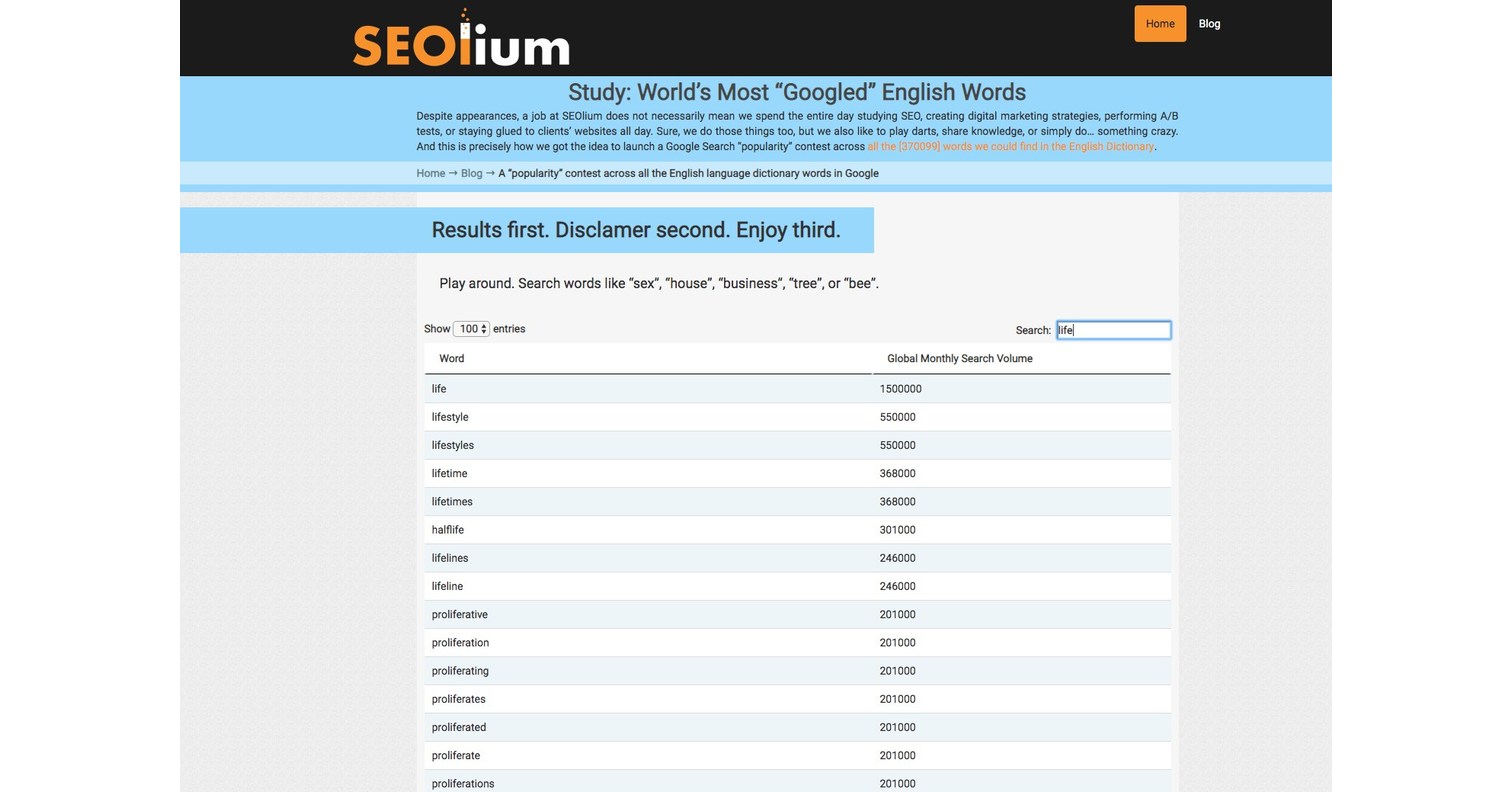Click the 'Results first. Disclamer second.' heading banner
The height and width of the screenshot is (792, 1512).
[x=636, y=230]
